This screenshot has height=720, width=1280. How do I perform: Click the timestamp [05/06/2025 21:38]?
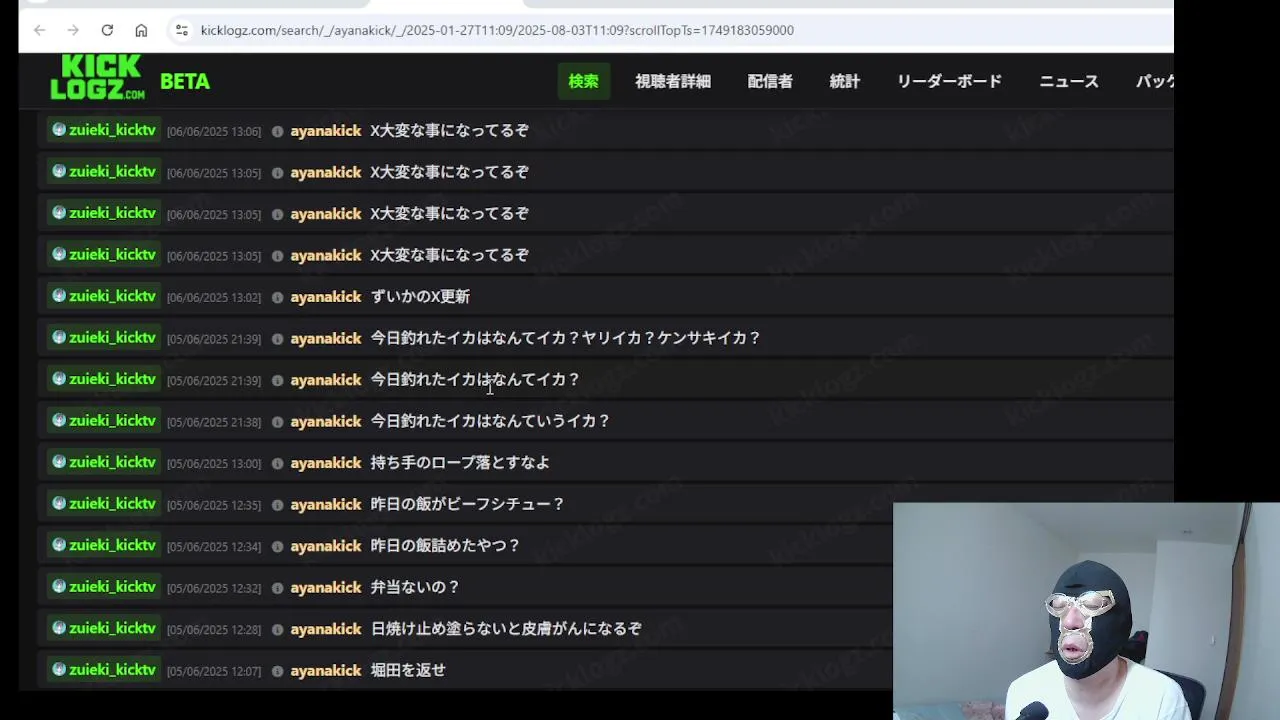coord(214,422)
